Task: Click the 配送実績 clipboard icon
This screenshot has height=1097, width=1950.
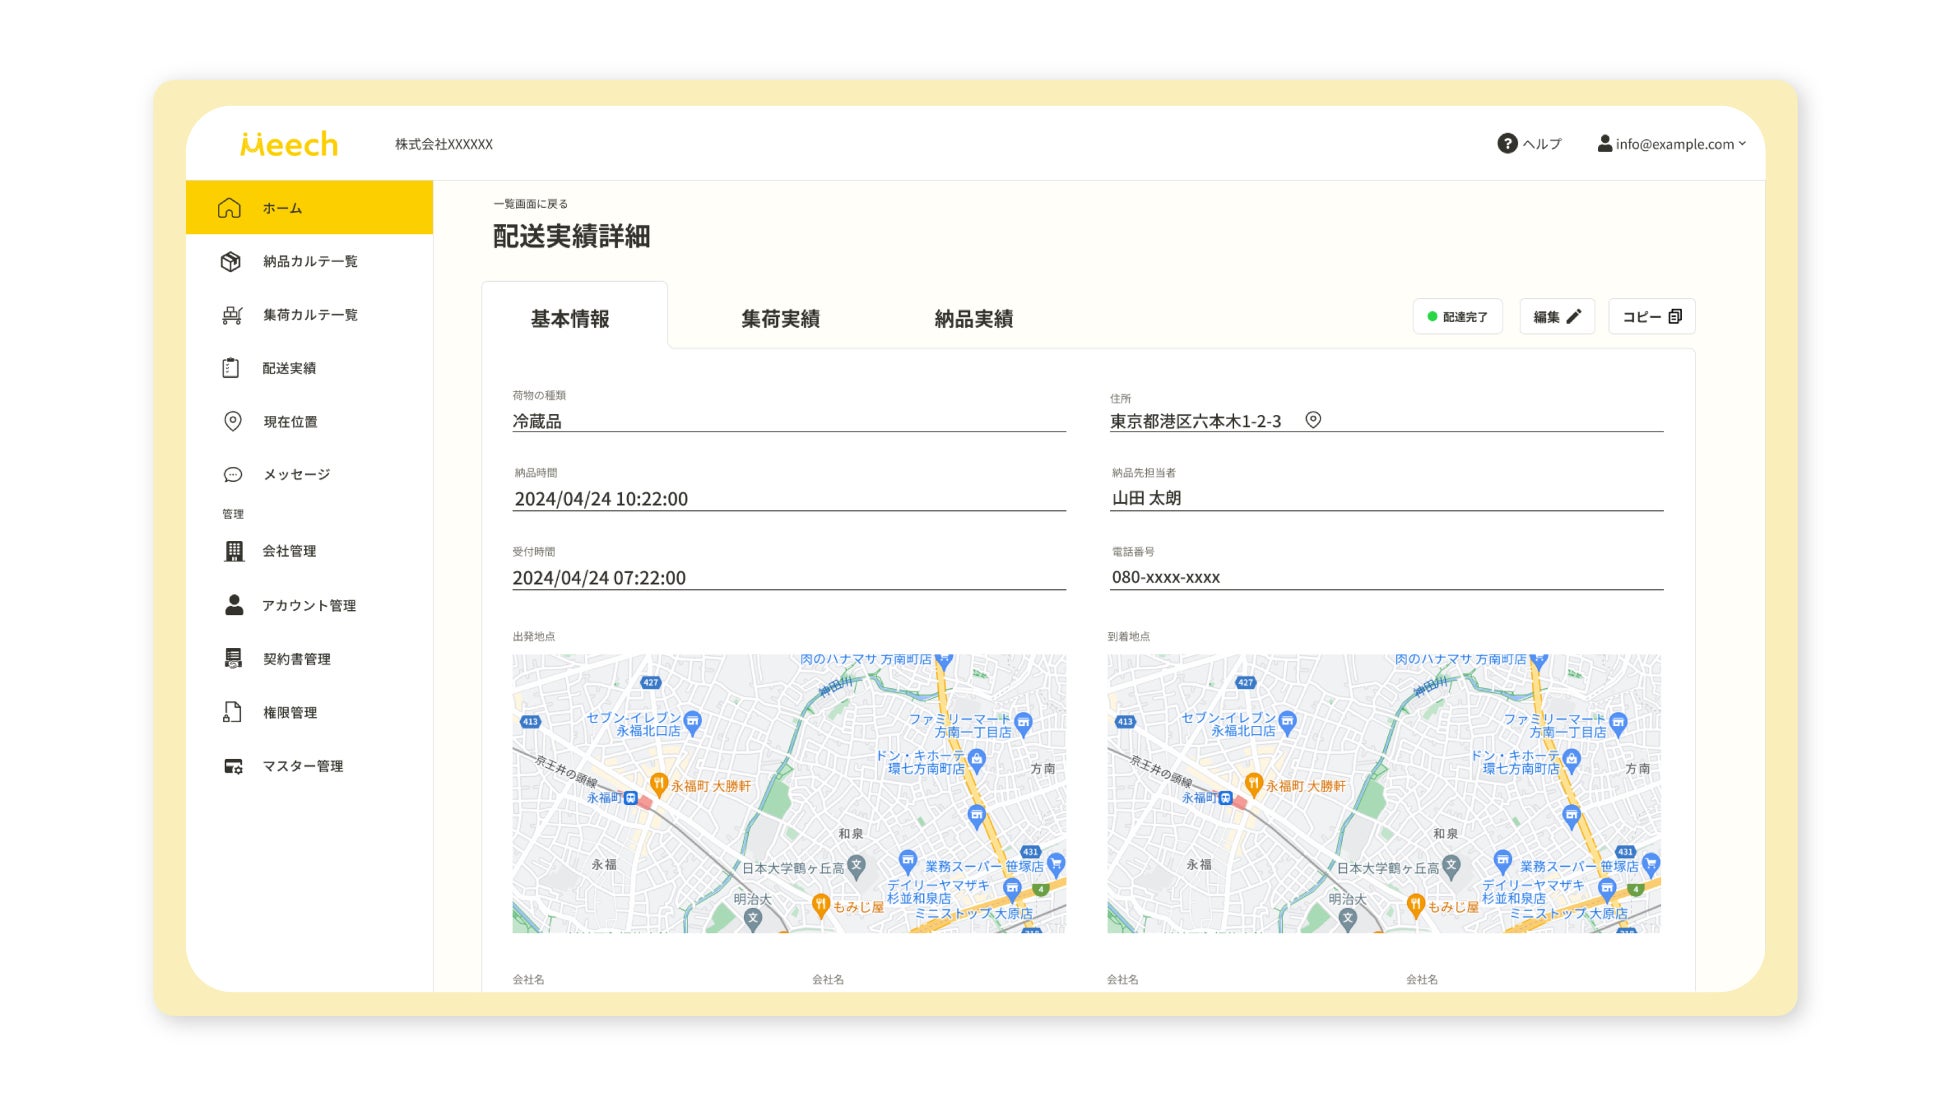Action: [231, 368]
